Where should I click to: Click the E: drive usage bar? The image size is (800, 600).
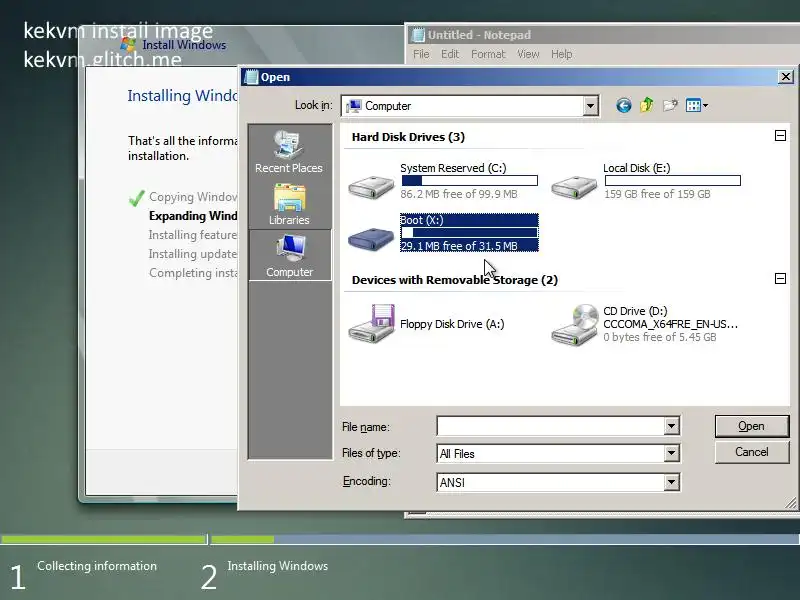(x=673, y=181)
